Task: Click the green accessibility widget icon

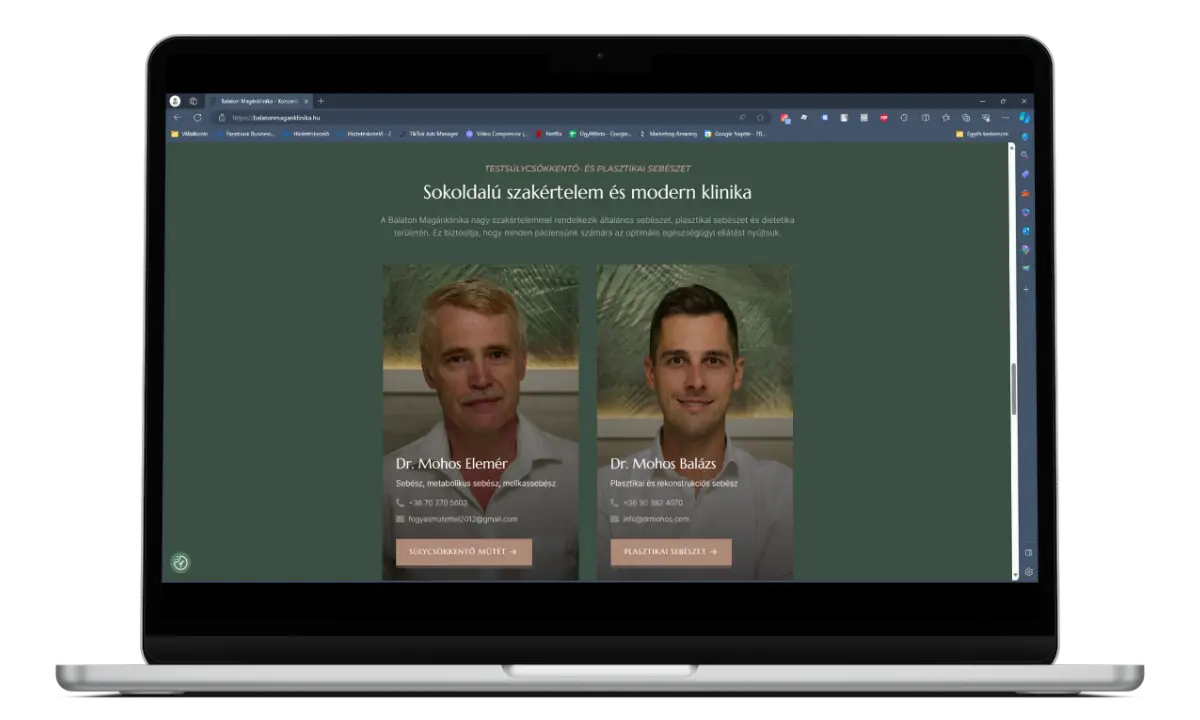Action: point(180,563)
